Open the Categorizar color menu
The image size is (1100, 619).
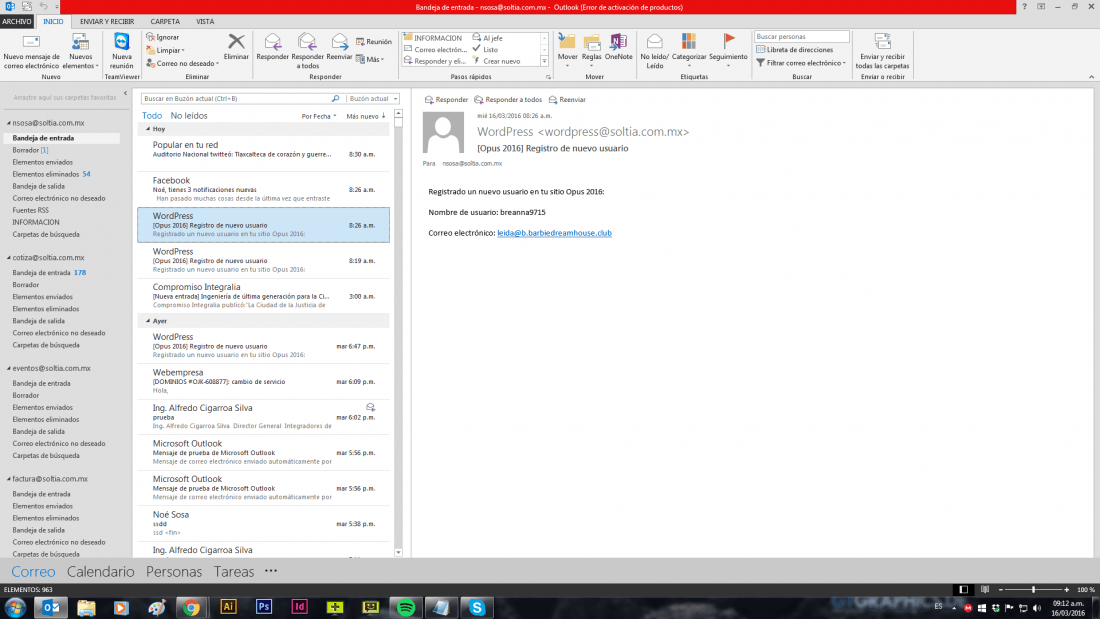[x=689, y=51]
